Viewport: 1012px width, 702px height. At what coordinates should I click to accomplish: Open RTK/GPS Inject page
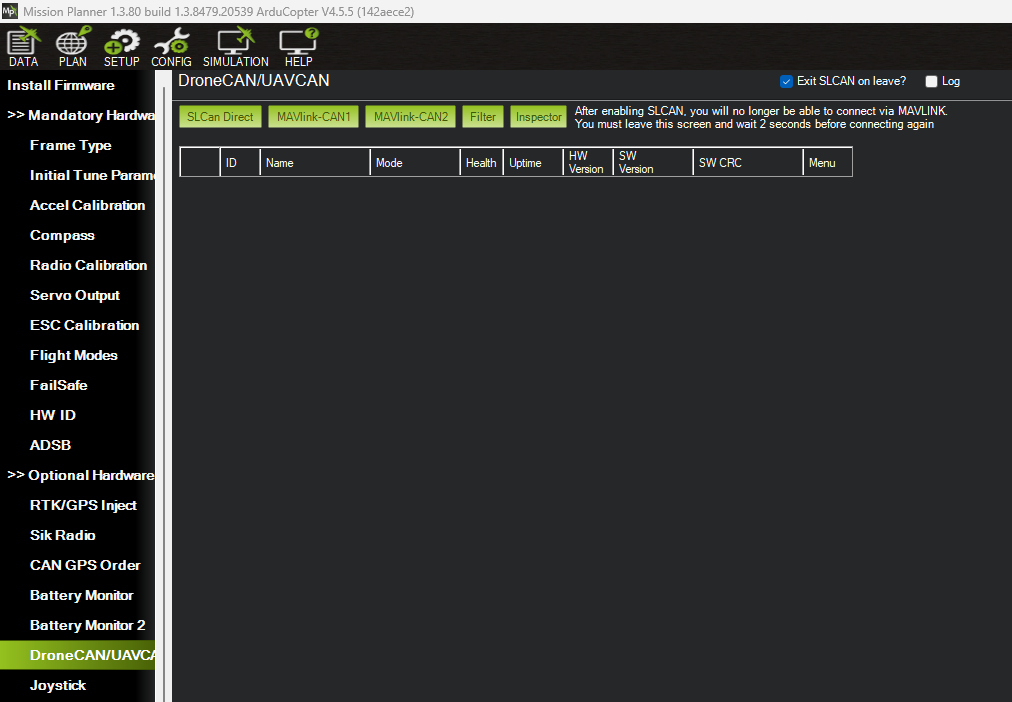(83, 505)
